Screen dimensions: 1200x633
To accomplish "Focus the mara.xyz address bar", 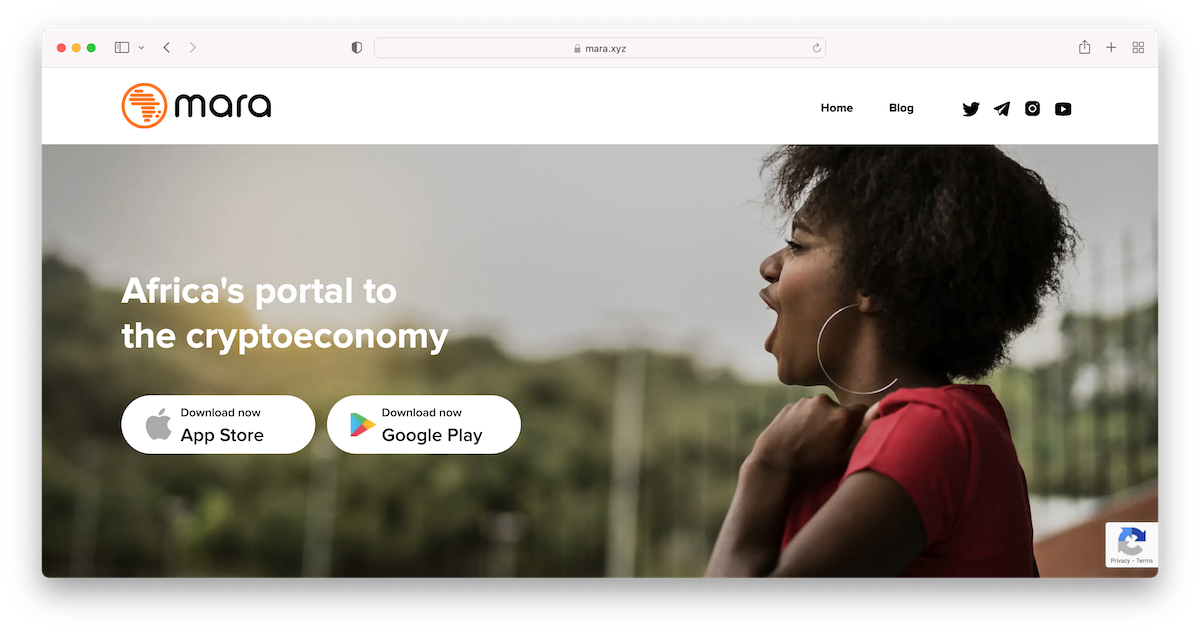I will click(x=600, y=48).
